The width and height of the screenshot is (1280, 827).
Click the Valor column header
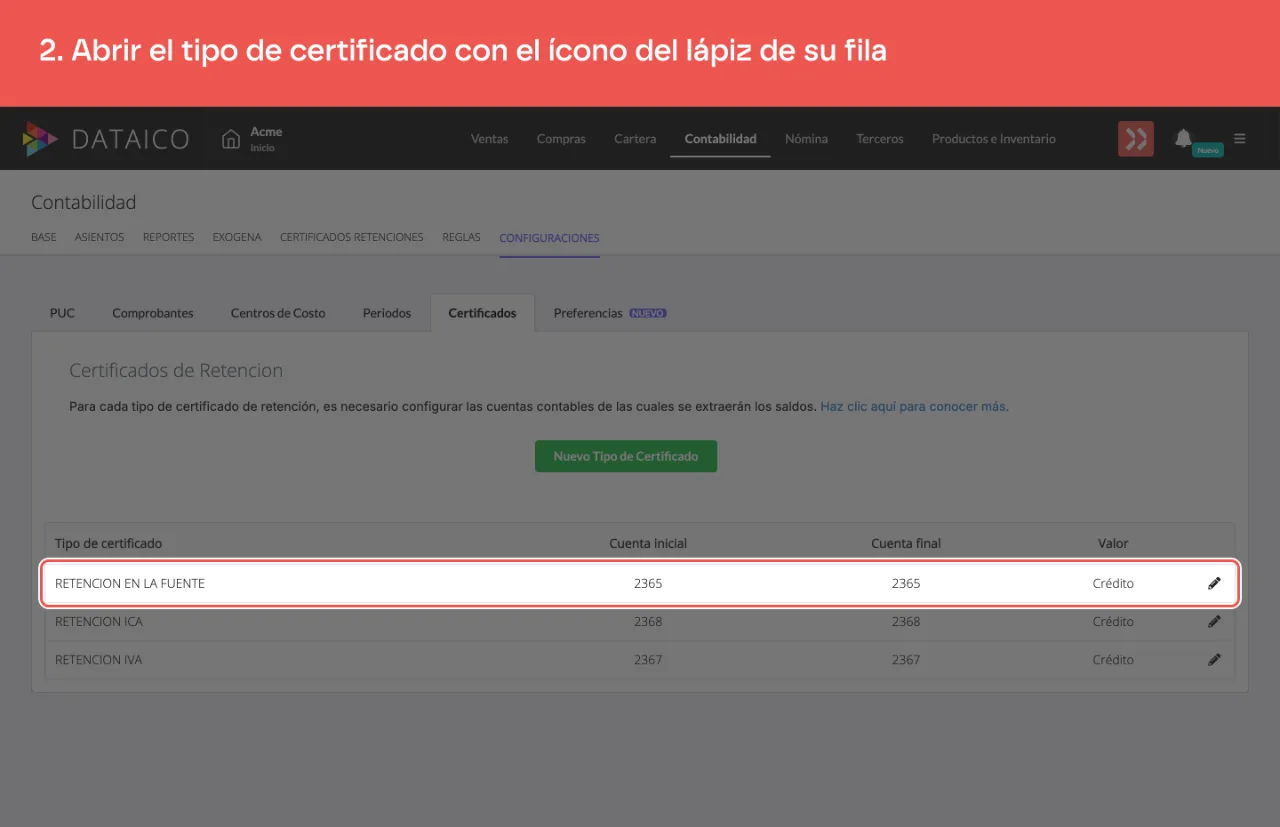coord(1113,543)
